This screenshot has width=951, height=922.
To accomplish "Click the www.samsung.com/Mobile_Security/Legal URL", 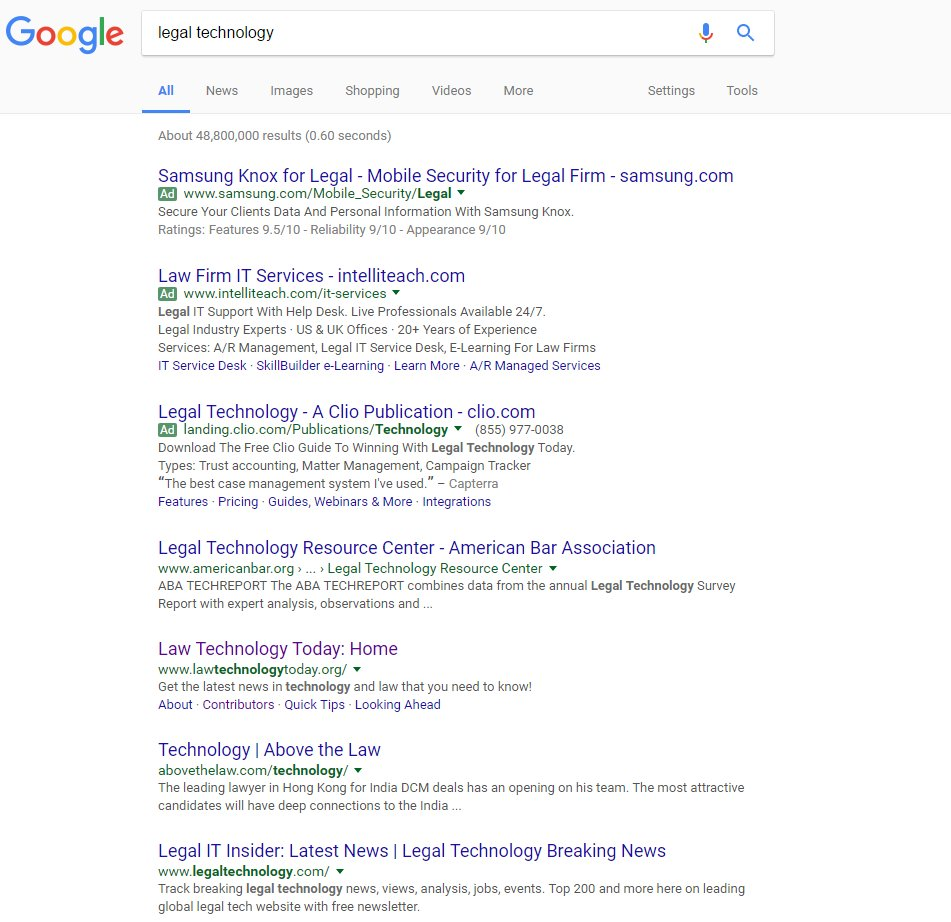I will coord(317,193).
